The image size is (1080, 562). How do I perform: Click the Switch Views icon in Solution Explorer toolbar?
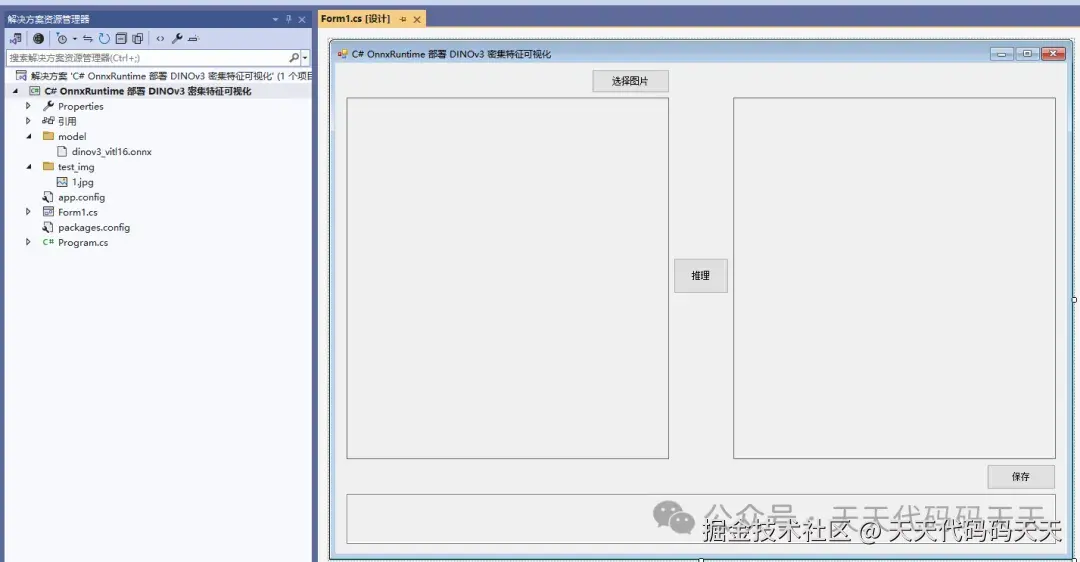pyautogui.click(x=16, y=39)
